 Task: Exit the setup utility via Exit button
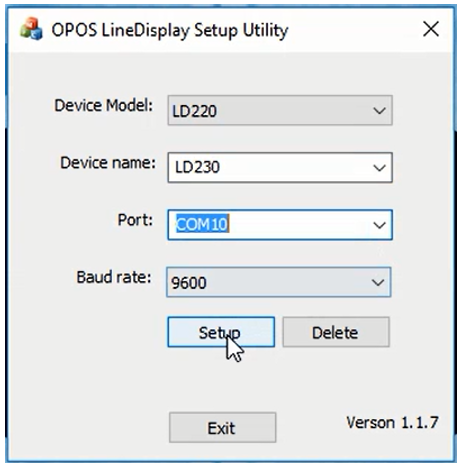pos(222,428)
